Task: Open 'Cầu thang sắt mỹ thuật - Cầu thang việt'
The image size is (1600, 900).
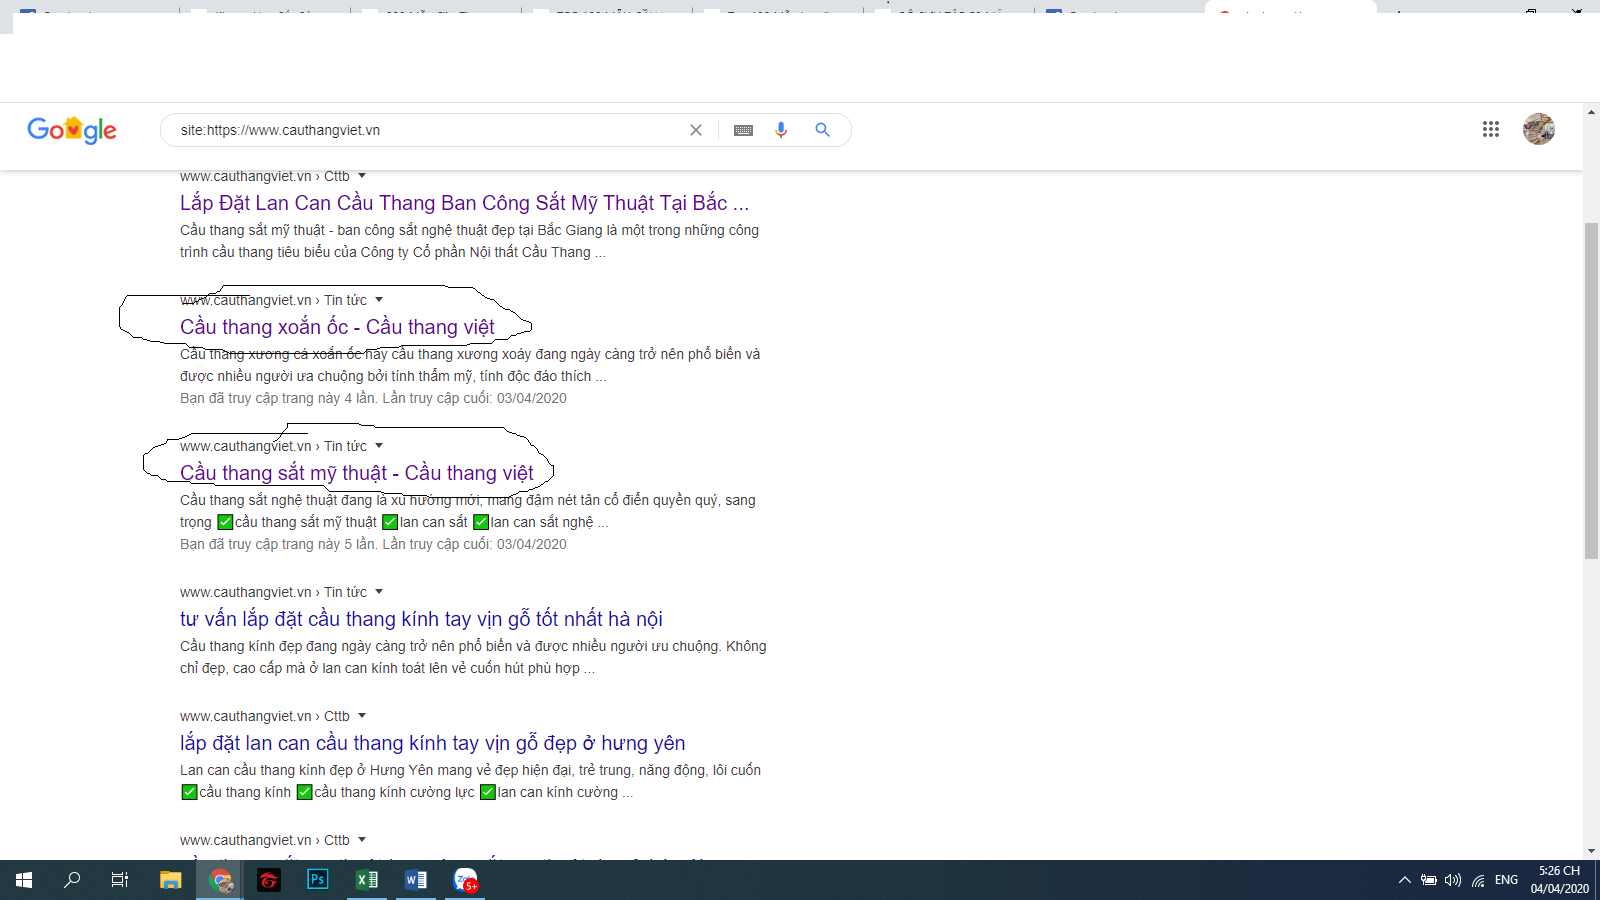Action: (x=357, y=473)
